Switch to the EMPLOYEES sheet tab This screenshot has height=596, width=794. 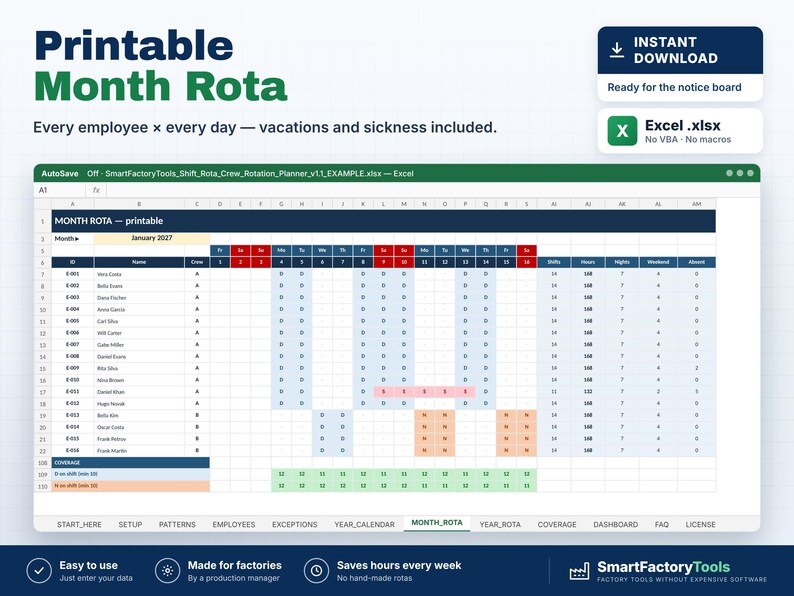point(234,525)
